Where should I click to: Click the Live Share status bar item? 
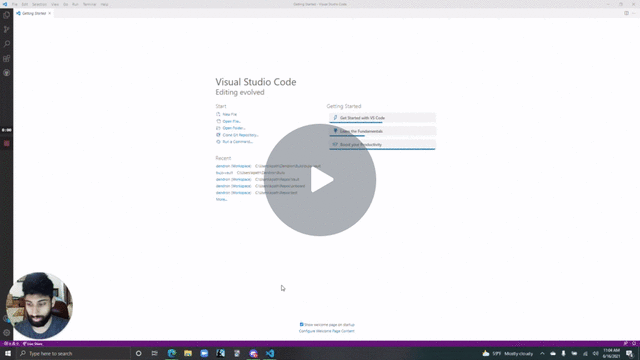click(x=32, y=344)
